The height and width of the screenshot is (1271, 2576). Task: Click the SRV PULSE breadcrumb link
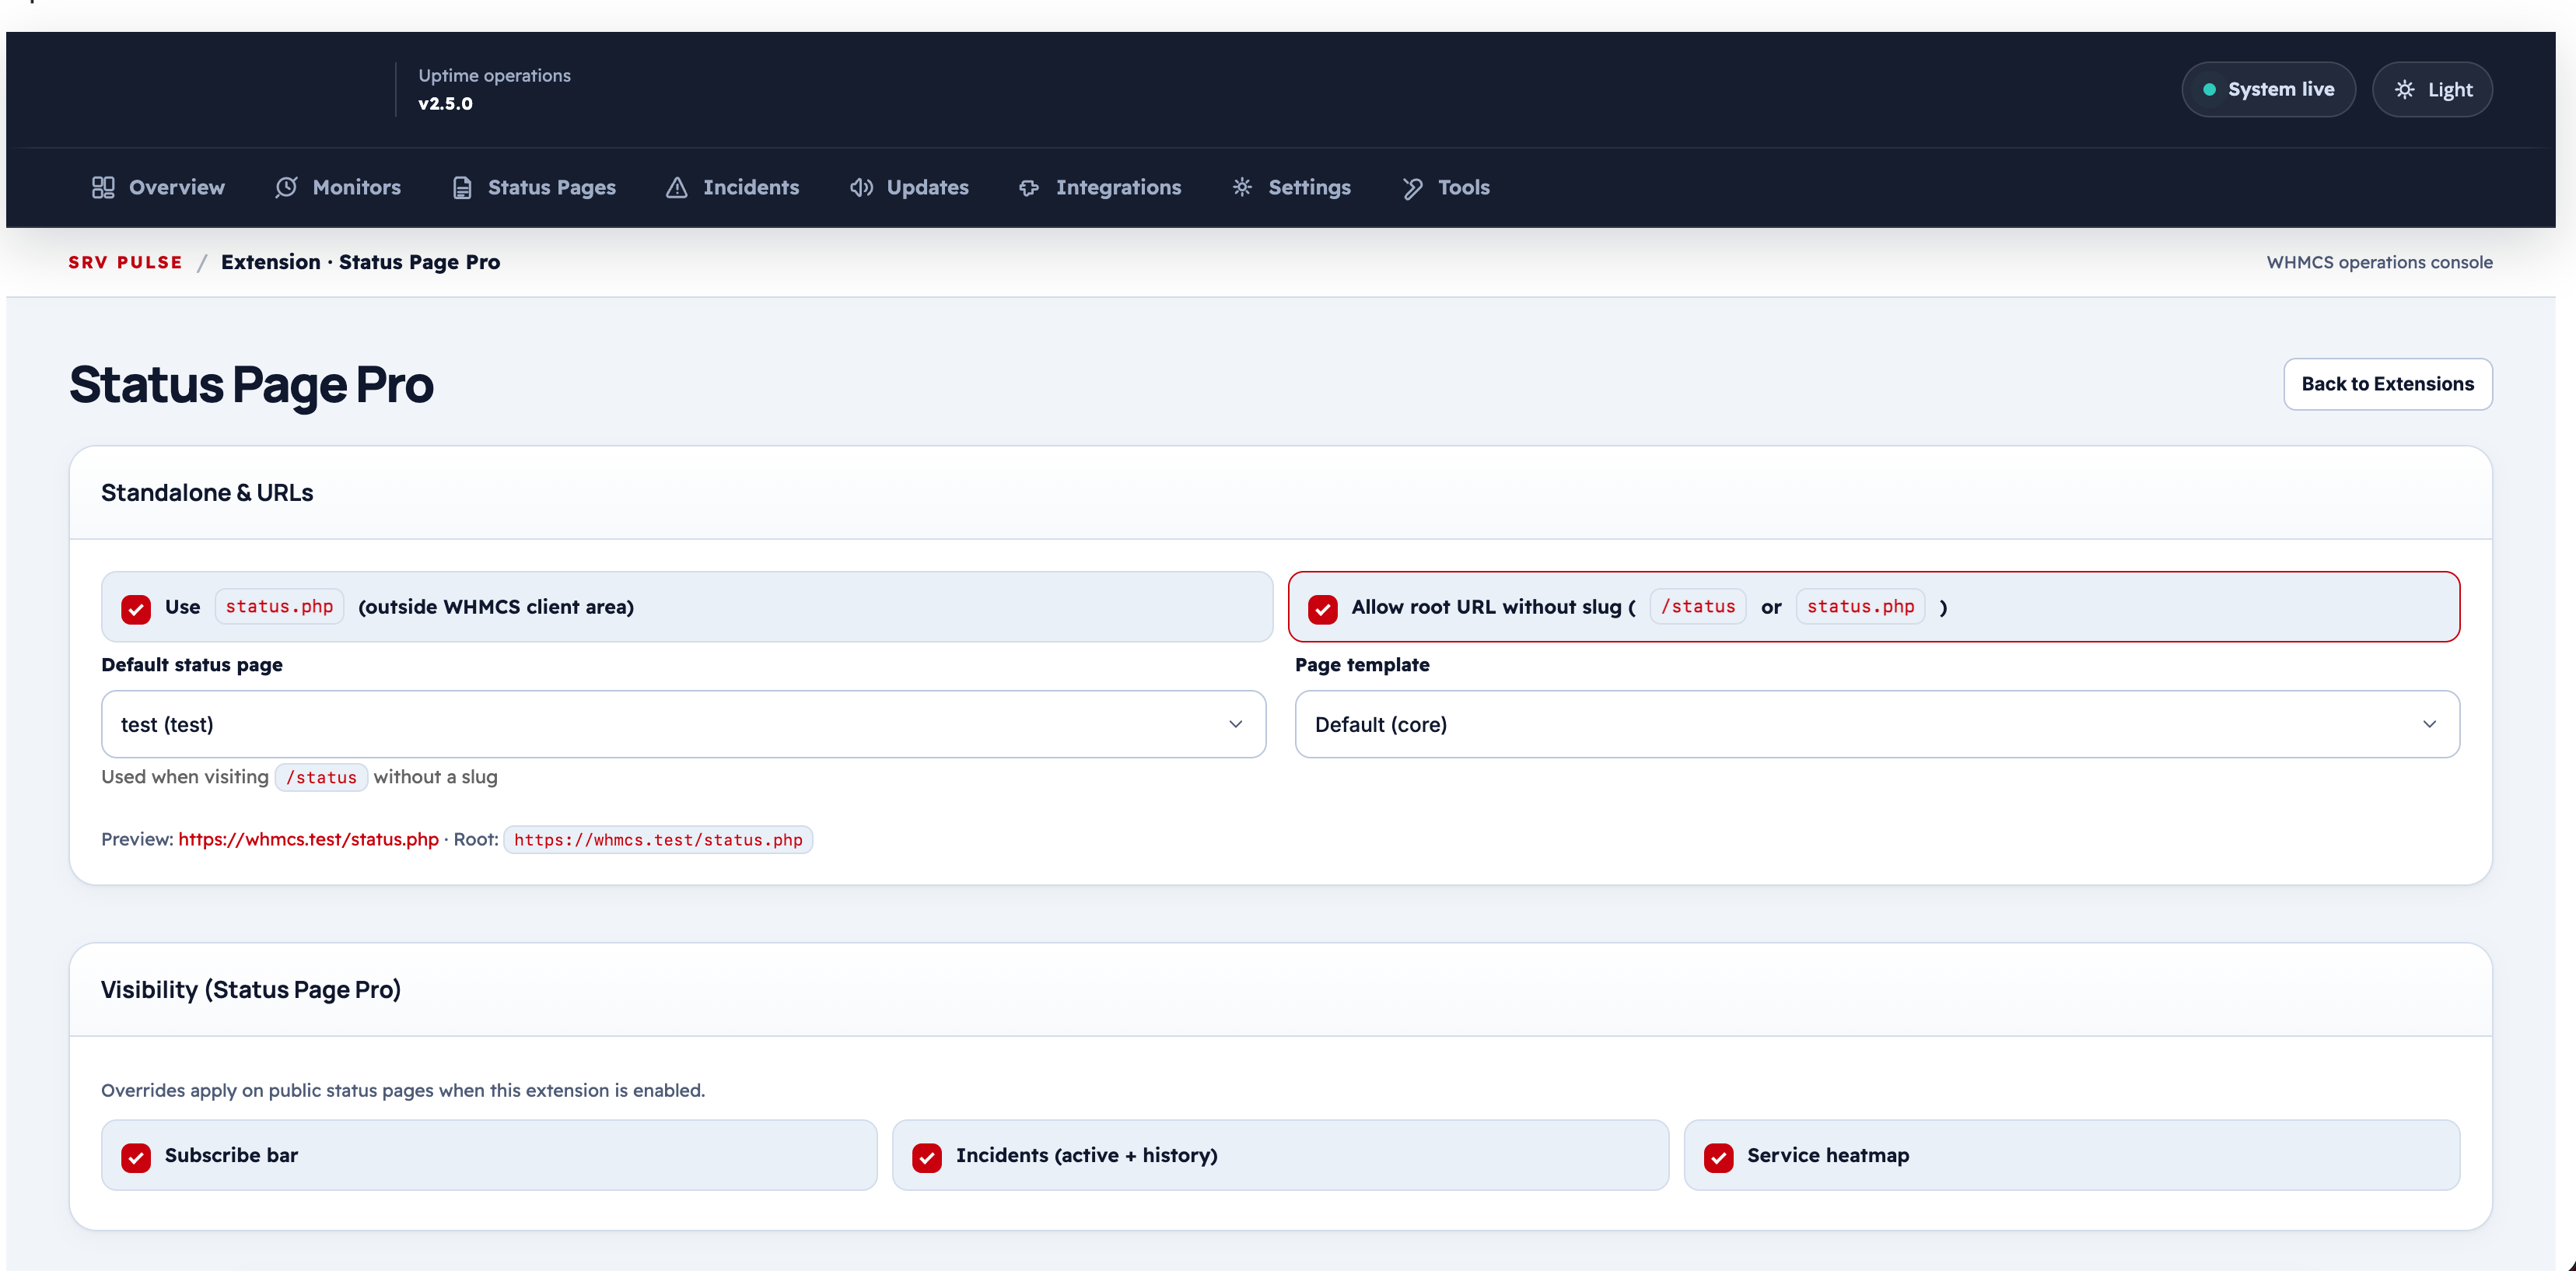click(x=126, y=262)
